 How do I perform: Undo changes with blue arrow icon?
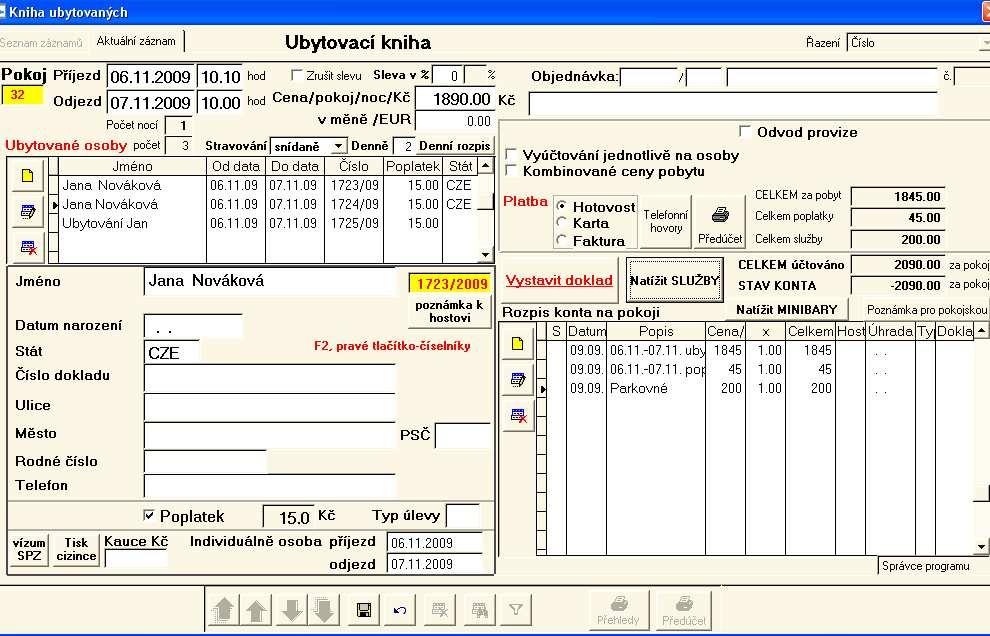pos(400,610)
